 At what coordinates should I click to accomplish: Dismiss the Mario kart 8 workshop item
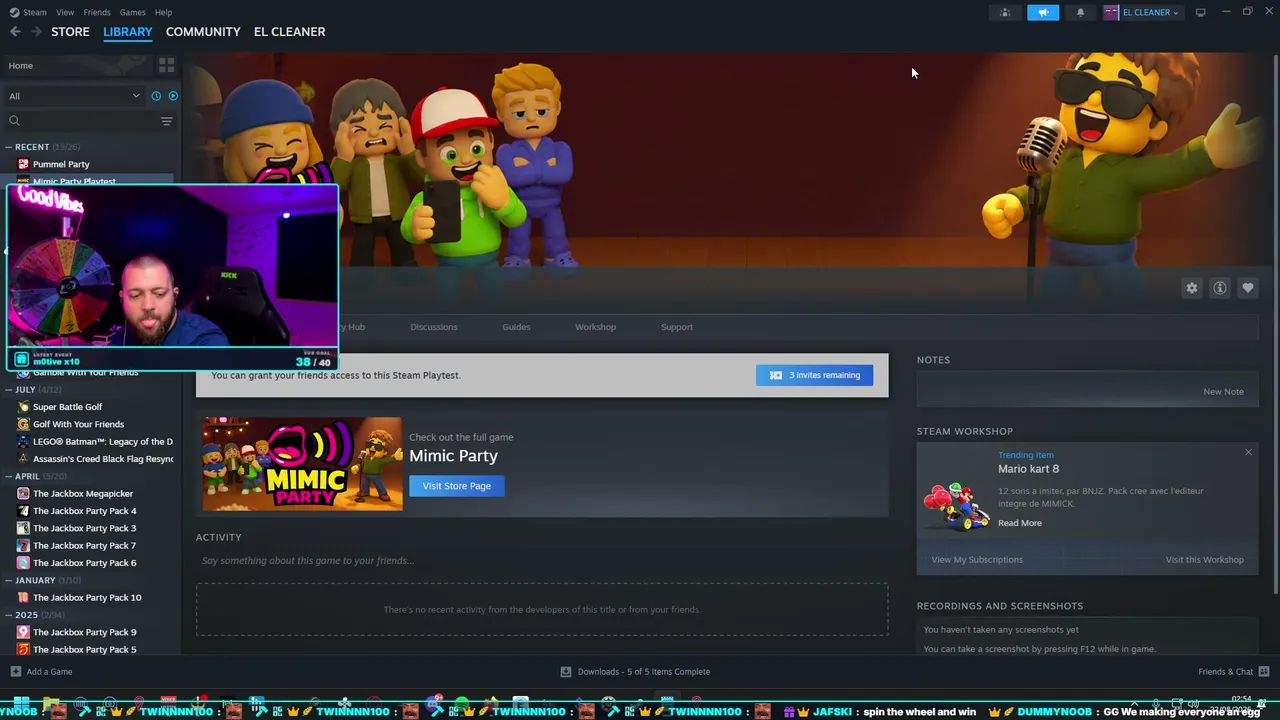click(1248, 453)
